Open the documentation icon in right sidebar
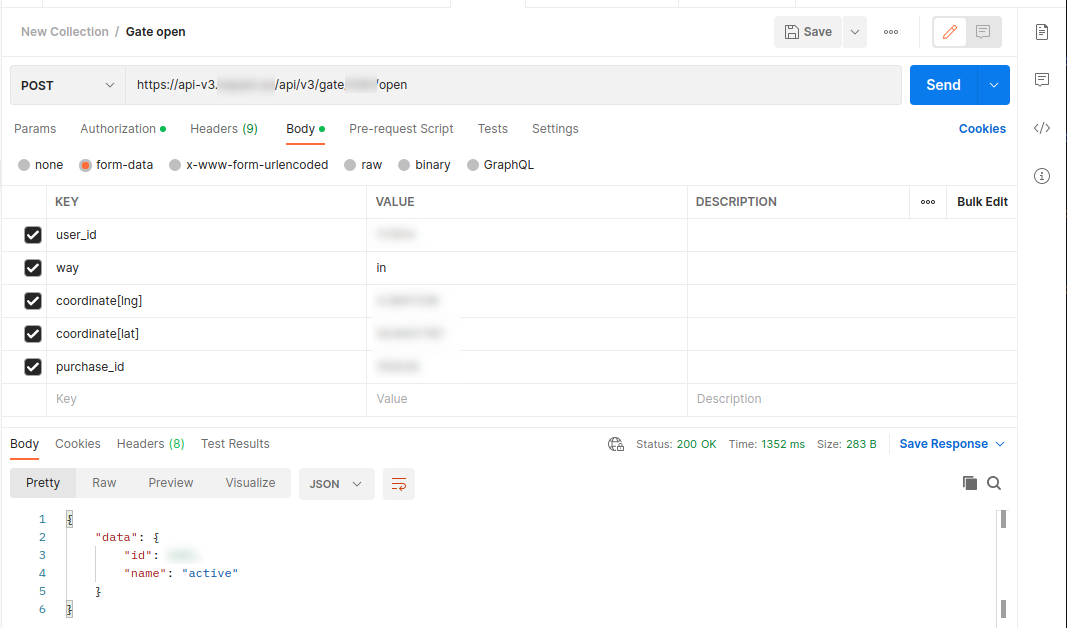1067x628 pixels. point(1042,32)
